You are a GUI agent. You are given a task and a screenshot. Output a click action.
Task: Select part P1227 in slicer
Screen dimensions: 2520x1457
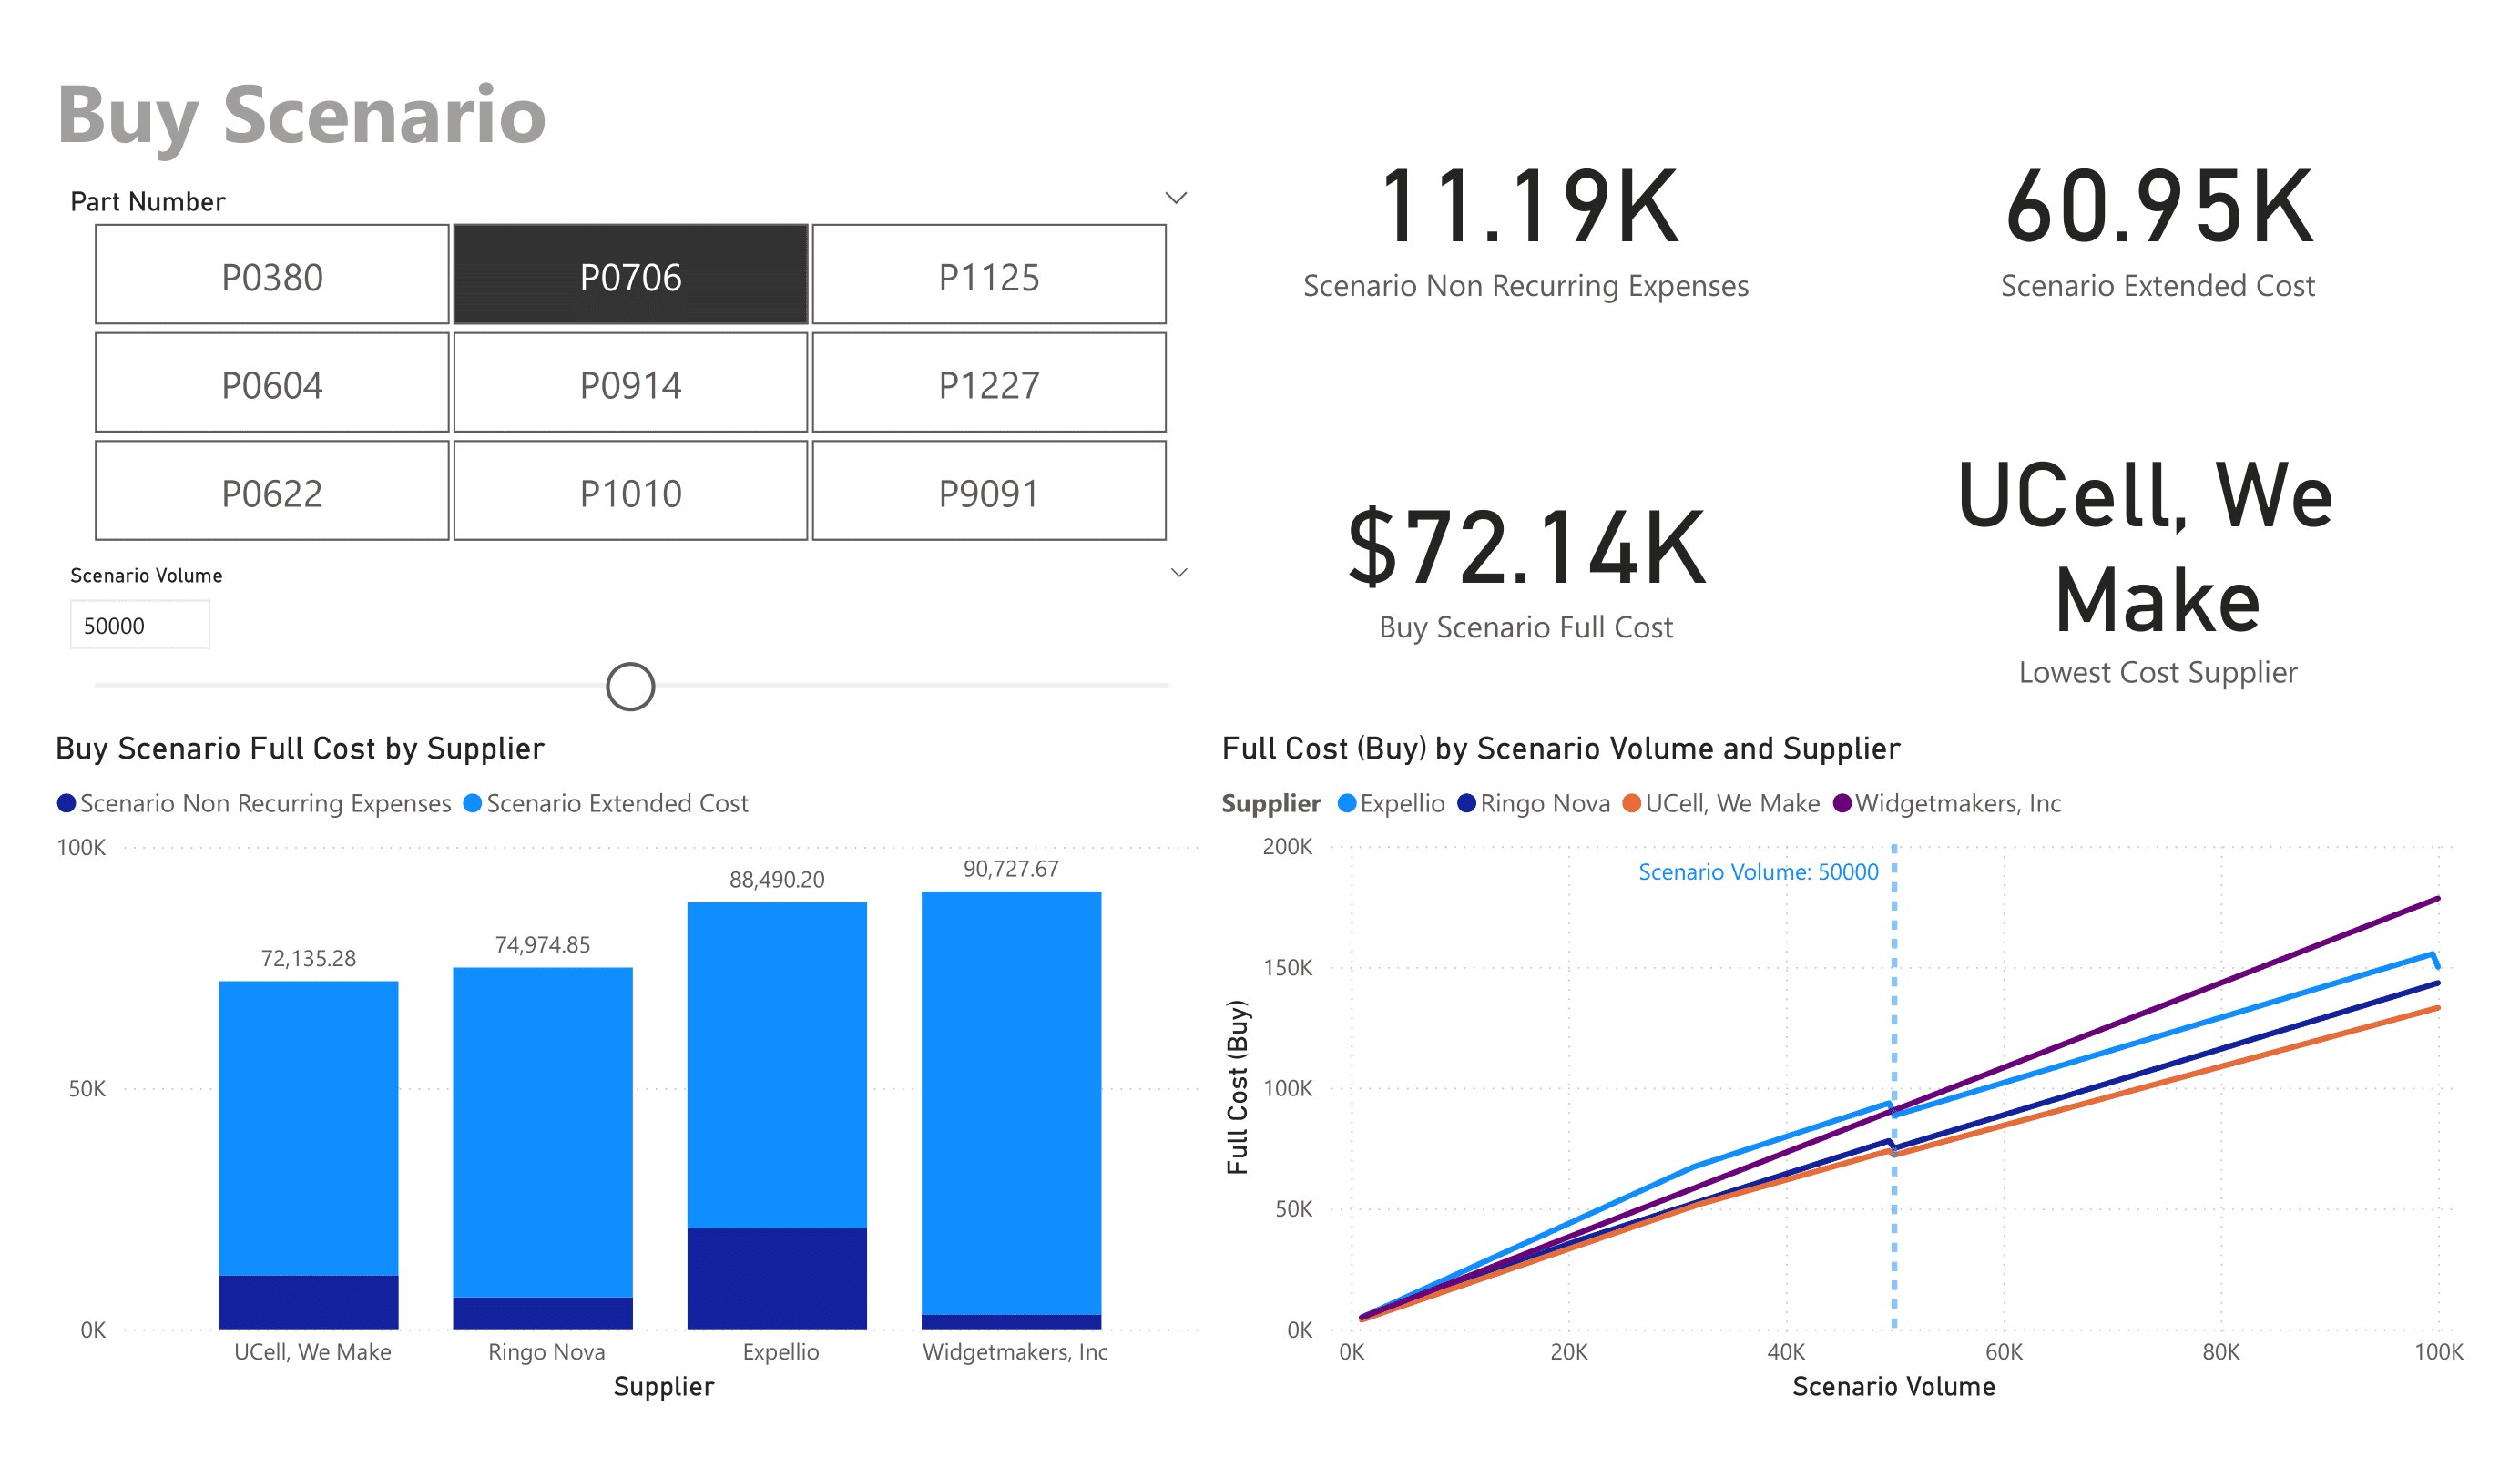989,383
